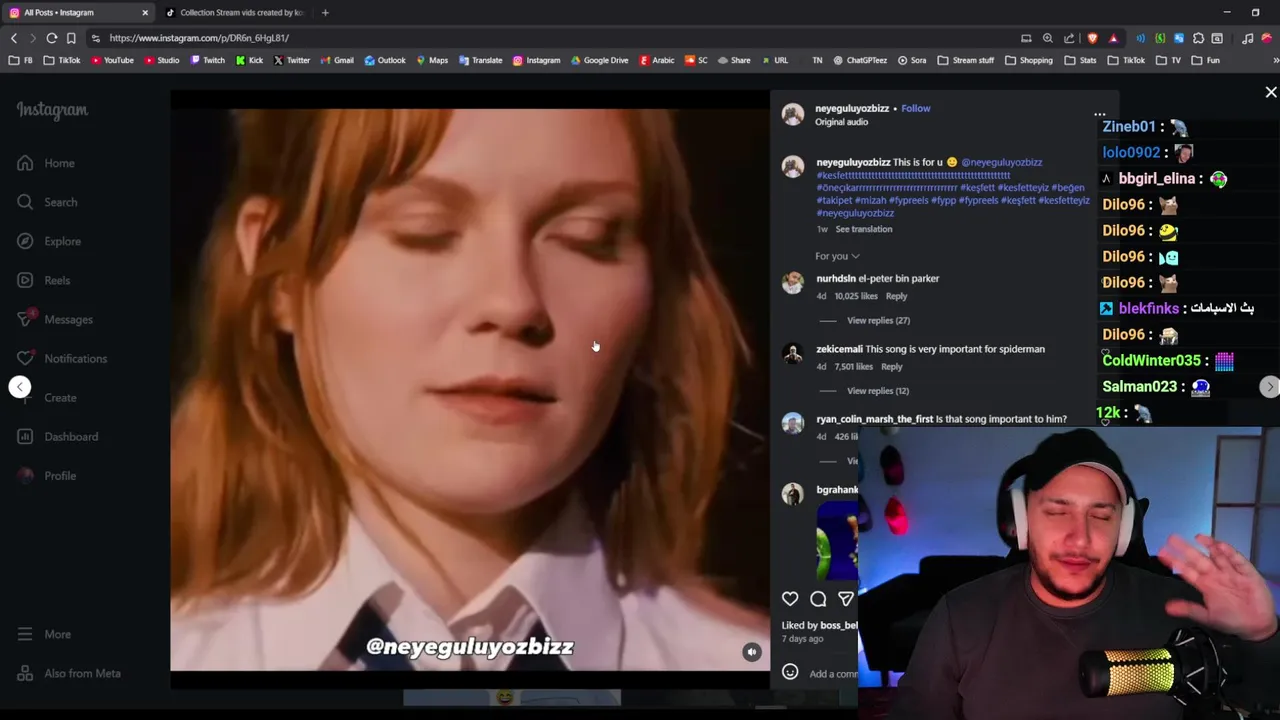Image resolution: width=1280 pixels, height=720 pixels.
Task: Open Original audio link
Action: (x=841, y=122)
